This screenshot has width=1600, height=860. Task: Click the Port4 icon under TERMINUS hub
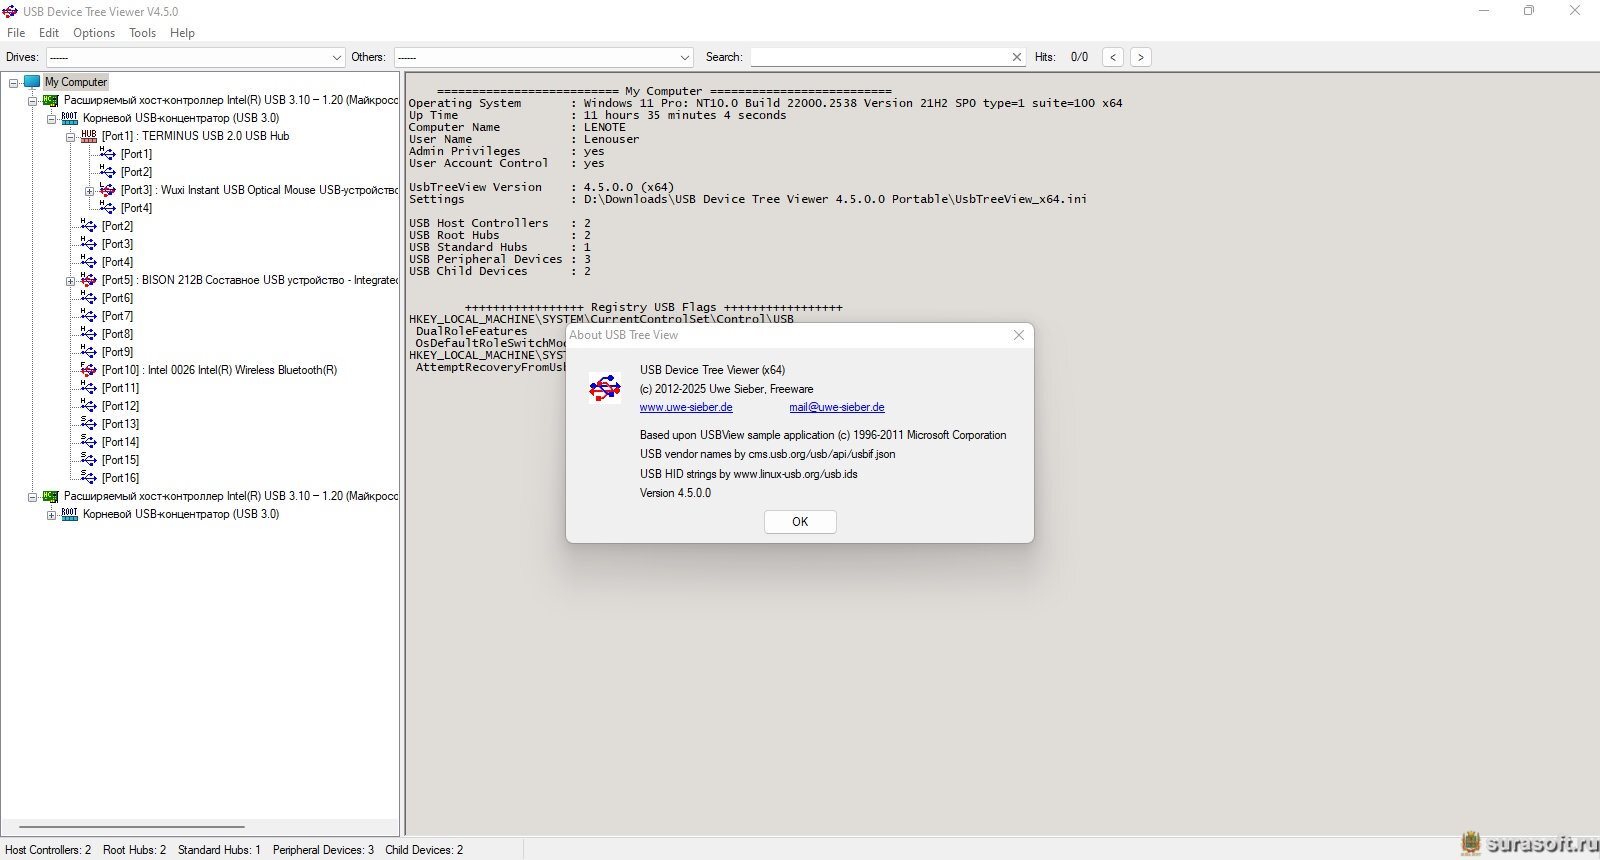tap(107, 208)
